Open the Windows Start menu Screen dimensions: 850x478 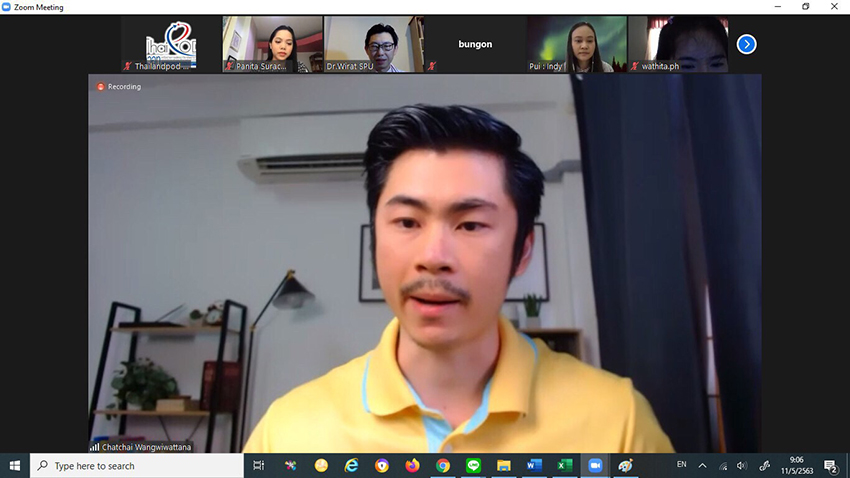click(15, 466)
